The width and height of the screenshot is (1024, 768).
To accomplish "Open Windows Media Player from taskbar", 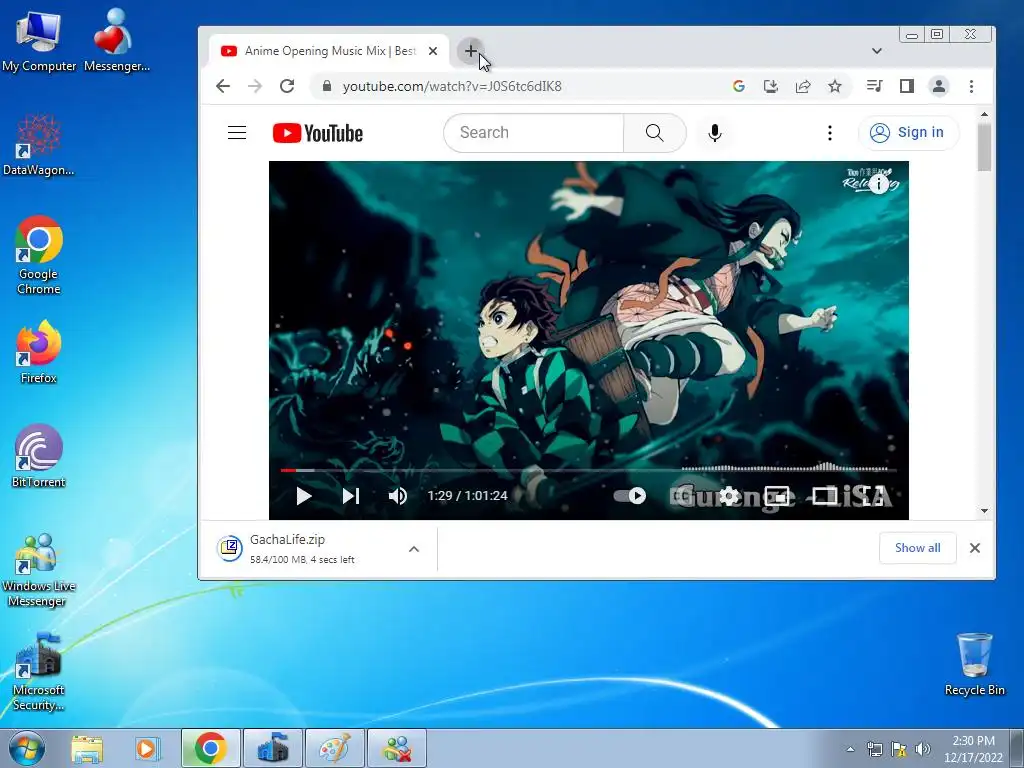I will tap(148, 748).
